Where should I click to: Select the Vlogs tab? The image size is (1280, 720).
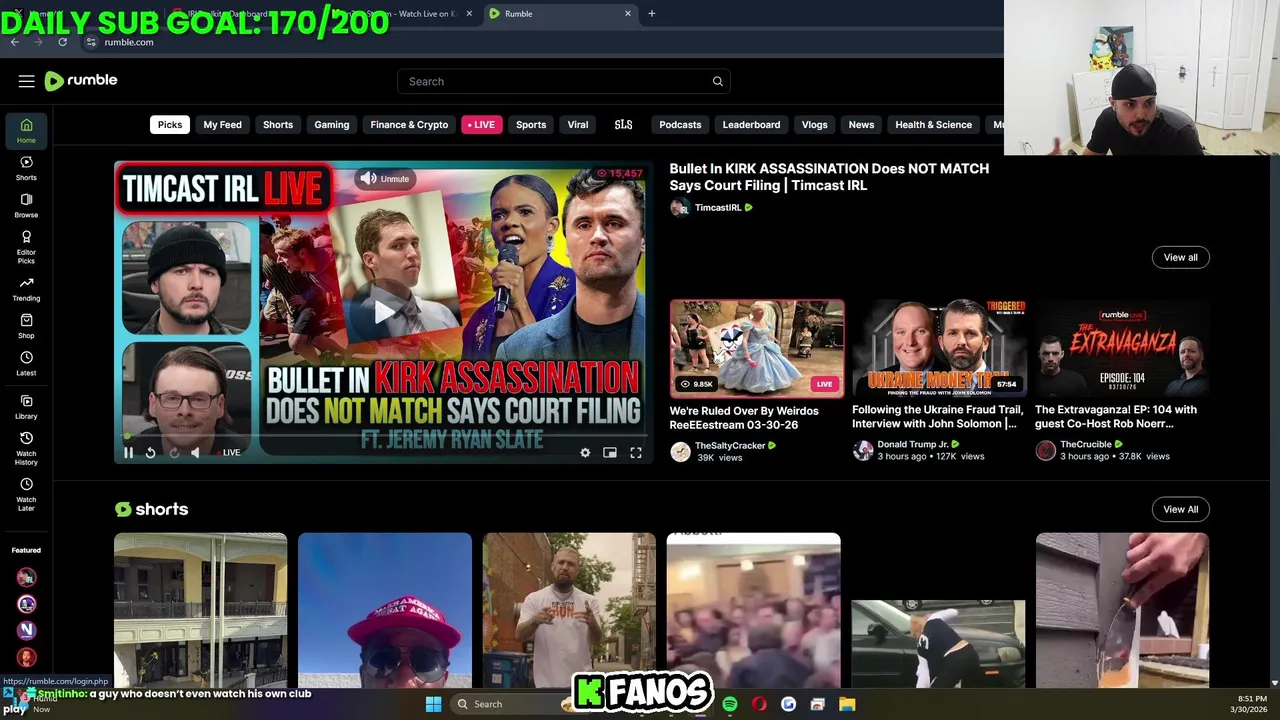(814, 124)
